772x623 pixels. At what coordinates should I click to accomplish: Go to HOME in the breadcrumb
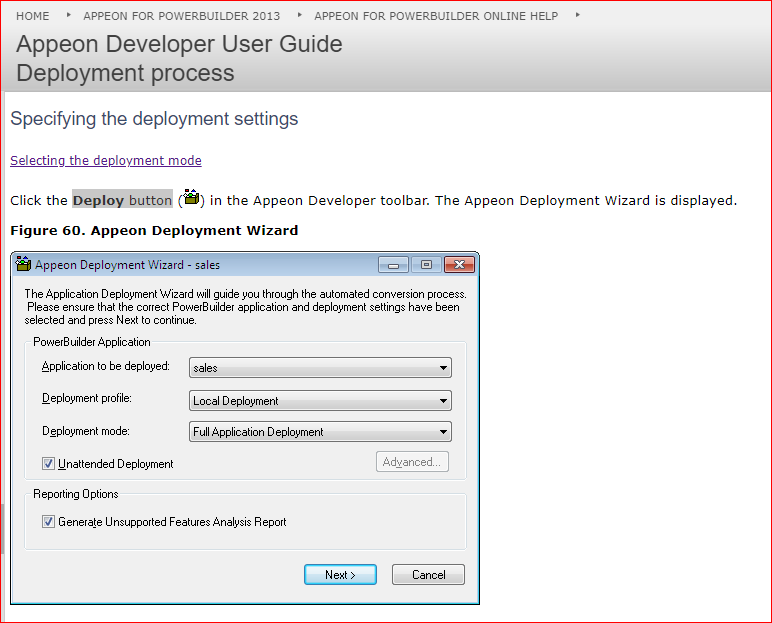click(x=33, y=16)
